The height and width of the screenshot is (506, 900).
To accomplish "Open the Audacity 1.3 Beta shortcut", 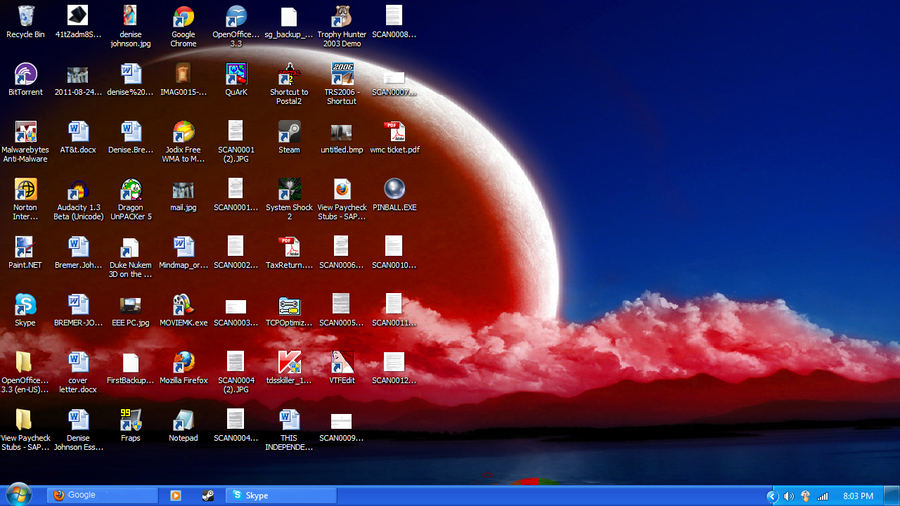I will (x=78, y=190).
